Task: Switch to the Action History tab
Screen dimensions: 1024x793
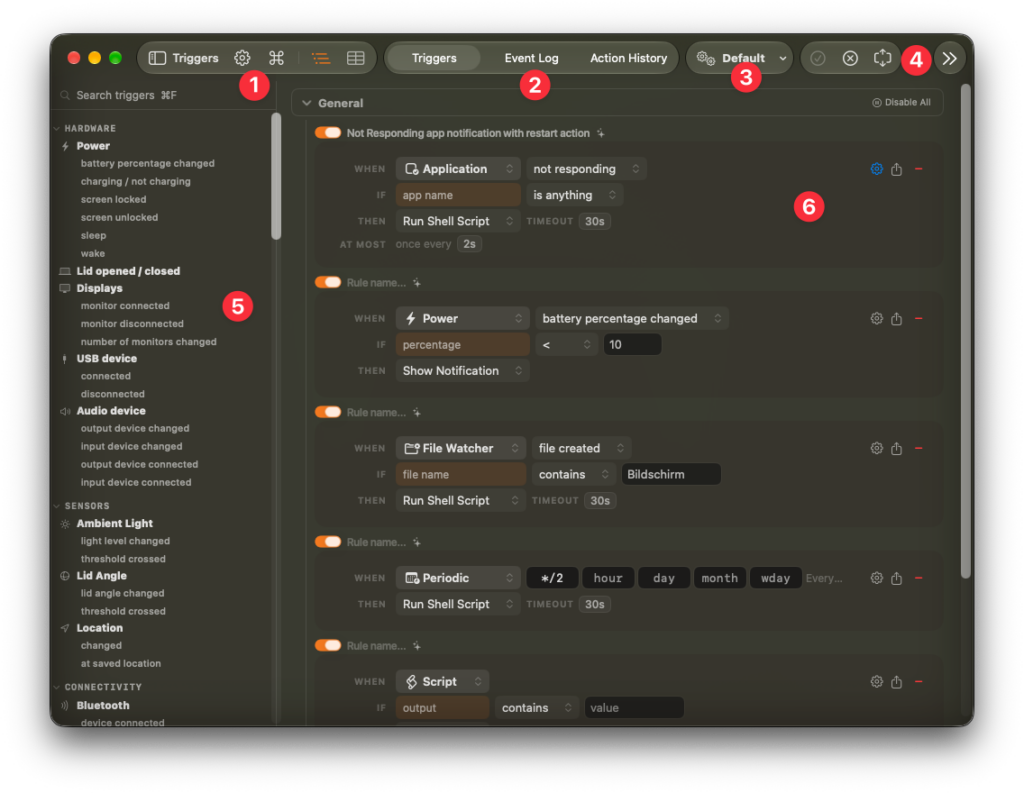Action: coord(628,58)
